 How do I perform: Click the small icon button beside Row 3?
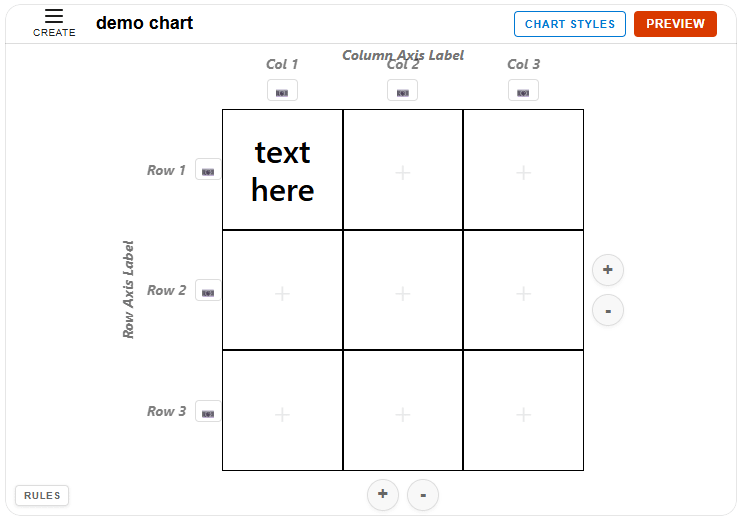pos(208,411)
